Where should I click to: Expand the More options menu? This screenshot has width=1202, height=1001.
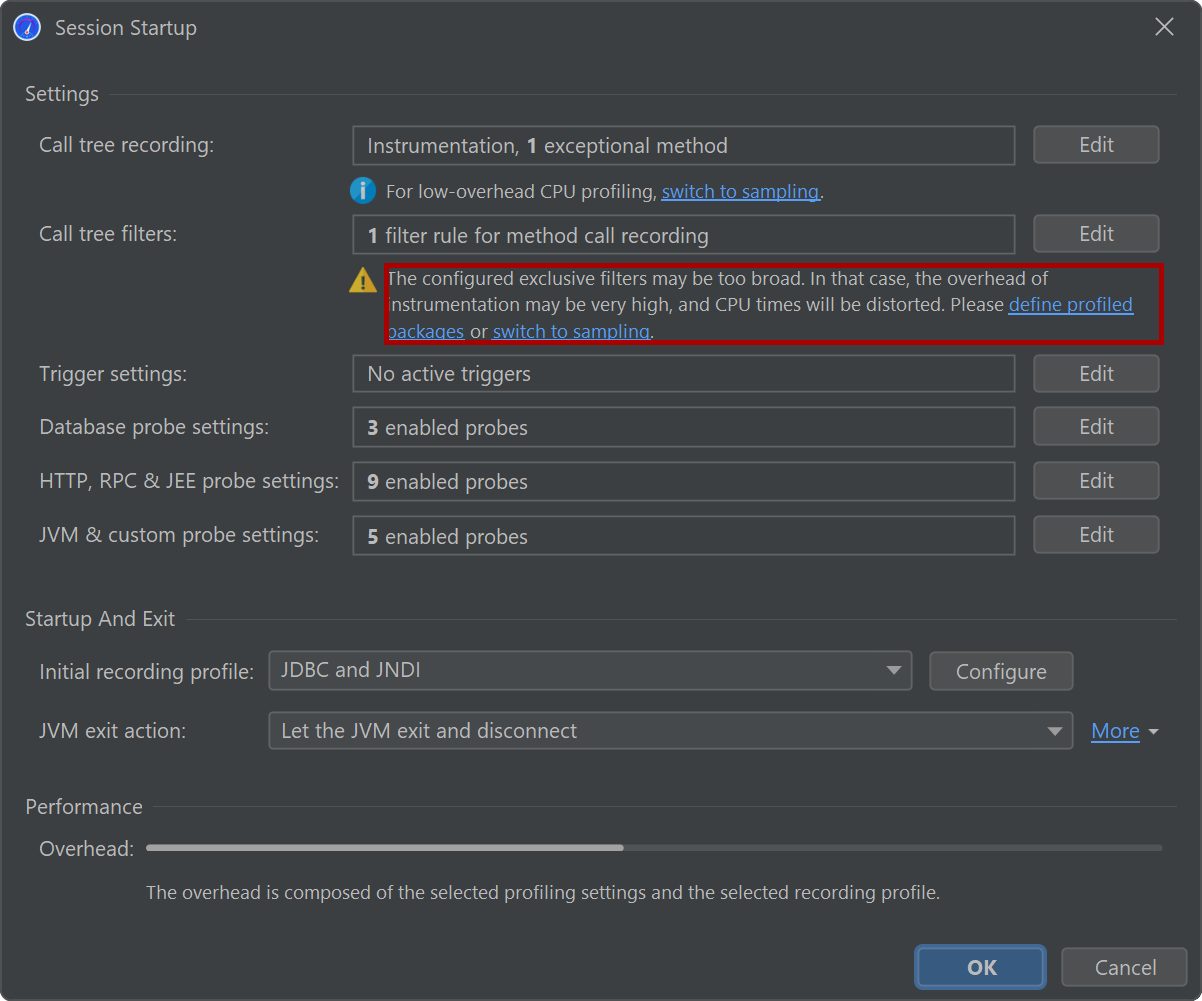(x=1124, y=731)
